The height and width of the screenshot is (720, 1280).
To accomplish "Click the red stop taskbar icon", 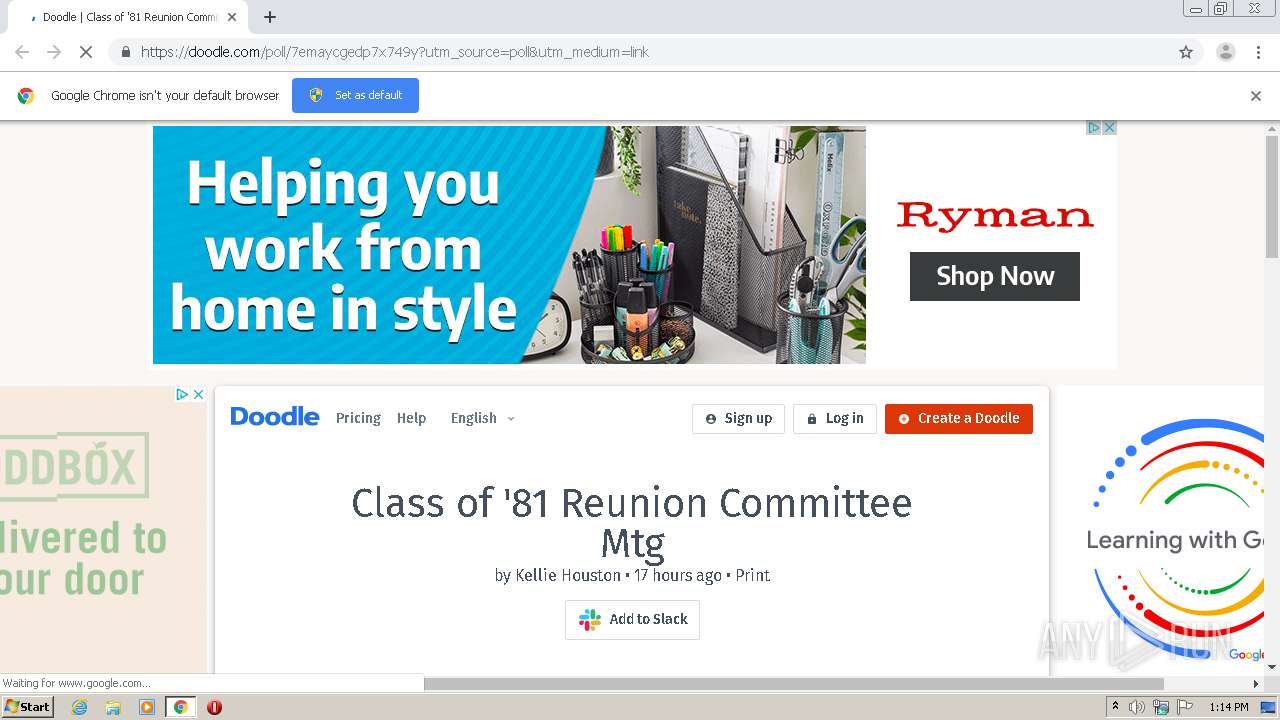I will click(x=214, y=707).
